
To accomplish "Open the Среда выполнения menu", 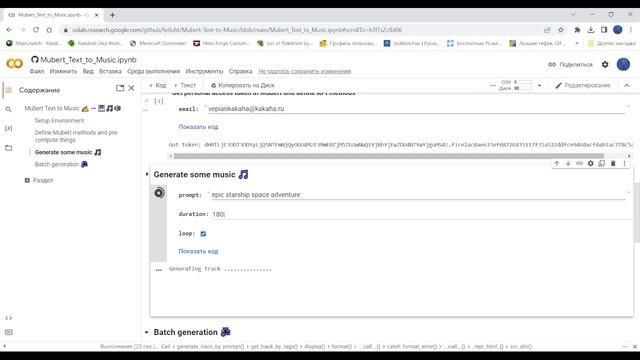I will 153,71.
